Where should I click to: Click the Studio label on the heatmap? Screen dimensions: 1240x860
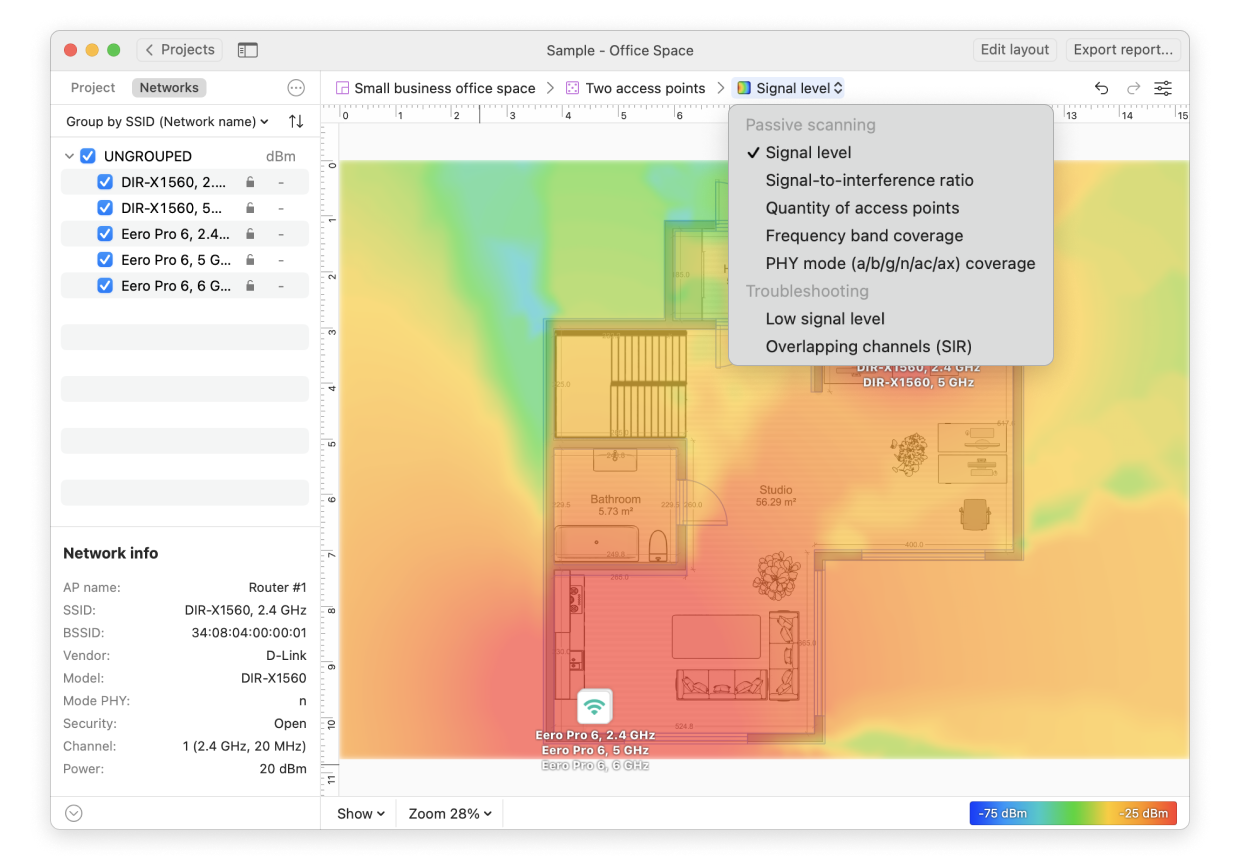coord(776,490)
